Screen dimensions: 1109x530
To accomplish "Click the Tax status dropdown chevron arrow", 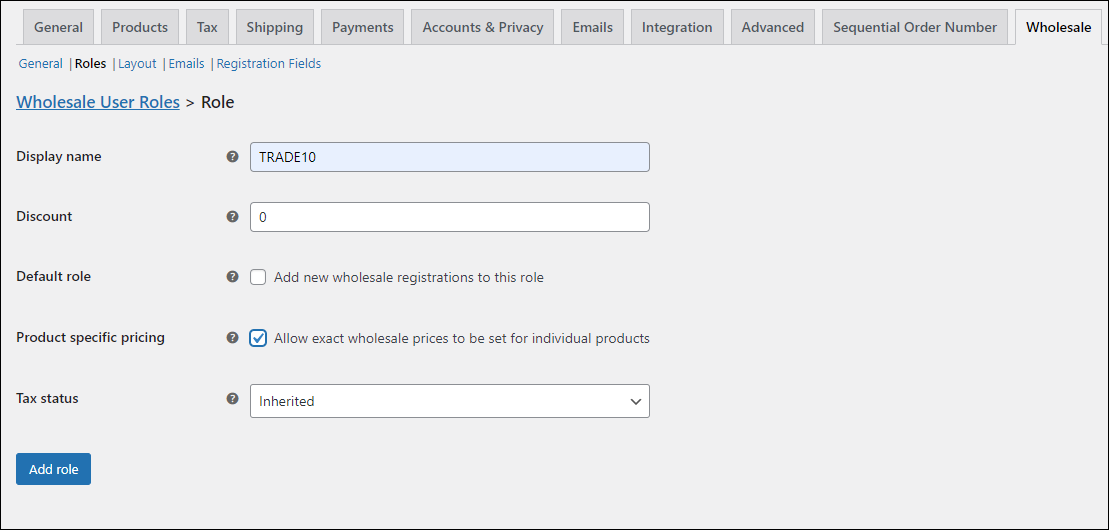I will [x=635, y=401].
